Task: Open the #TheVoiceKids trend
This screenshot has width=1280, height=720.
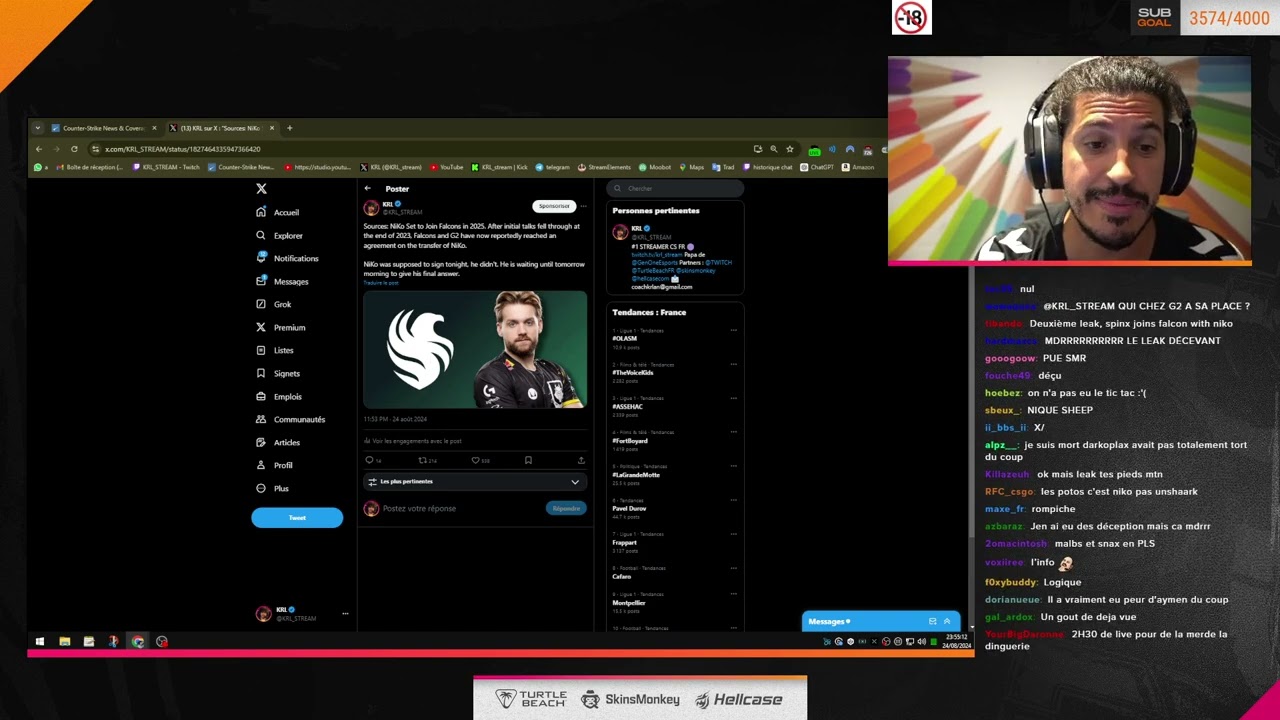Action: click(x=633, y=372)
